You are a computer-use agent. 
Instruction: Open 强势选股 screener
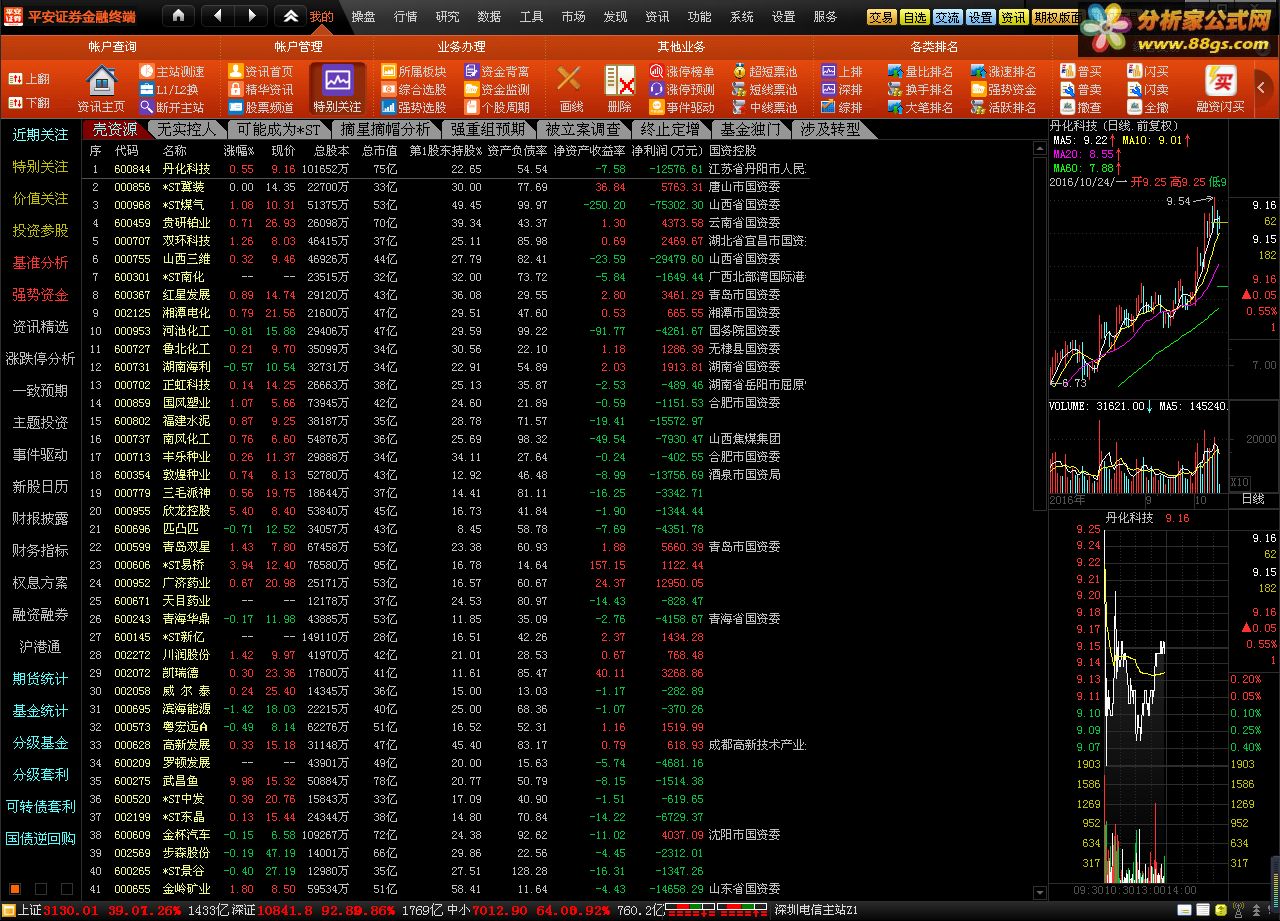pos(414,108)
